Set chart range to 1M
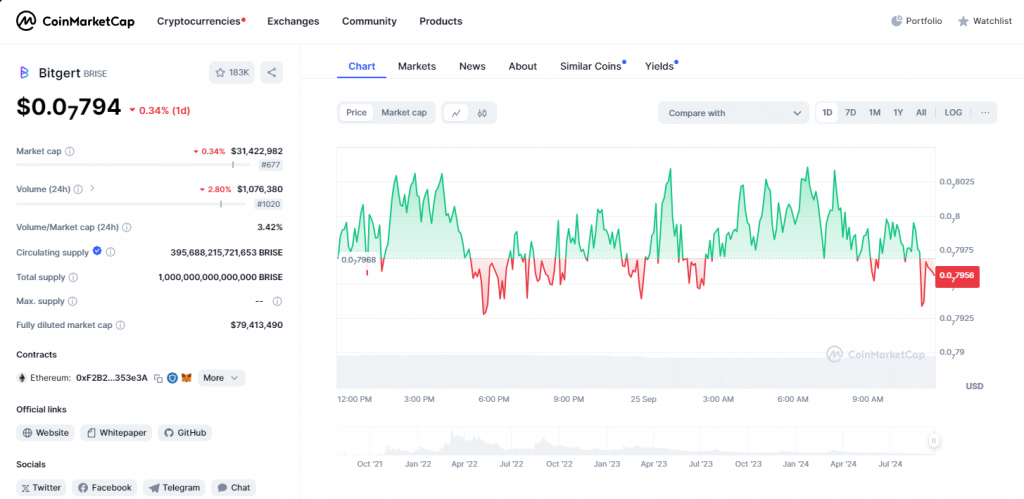This screenshot has height=499, width=1024. pos(874,112)
